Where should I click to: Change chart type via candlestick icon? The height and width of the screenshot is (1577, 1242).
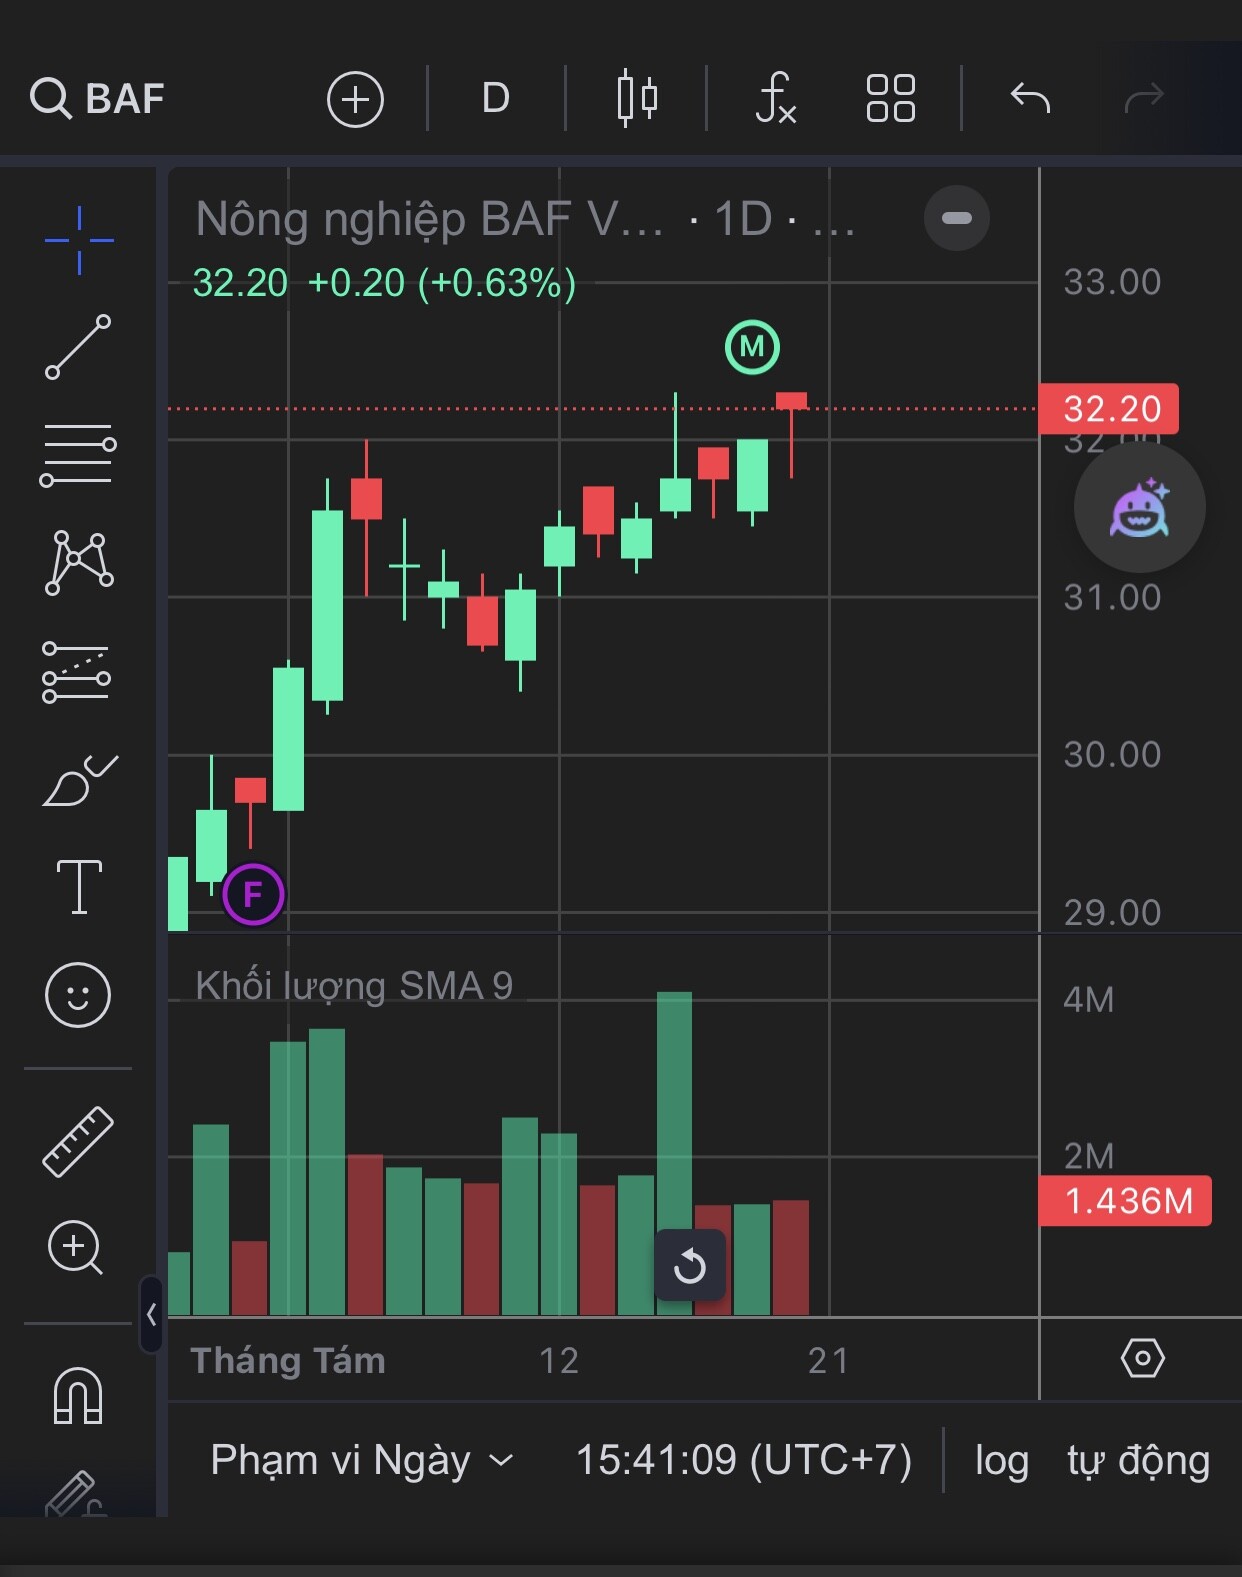pos(637,98)
